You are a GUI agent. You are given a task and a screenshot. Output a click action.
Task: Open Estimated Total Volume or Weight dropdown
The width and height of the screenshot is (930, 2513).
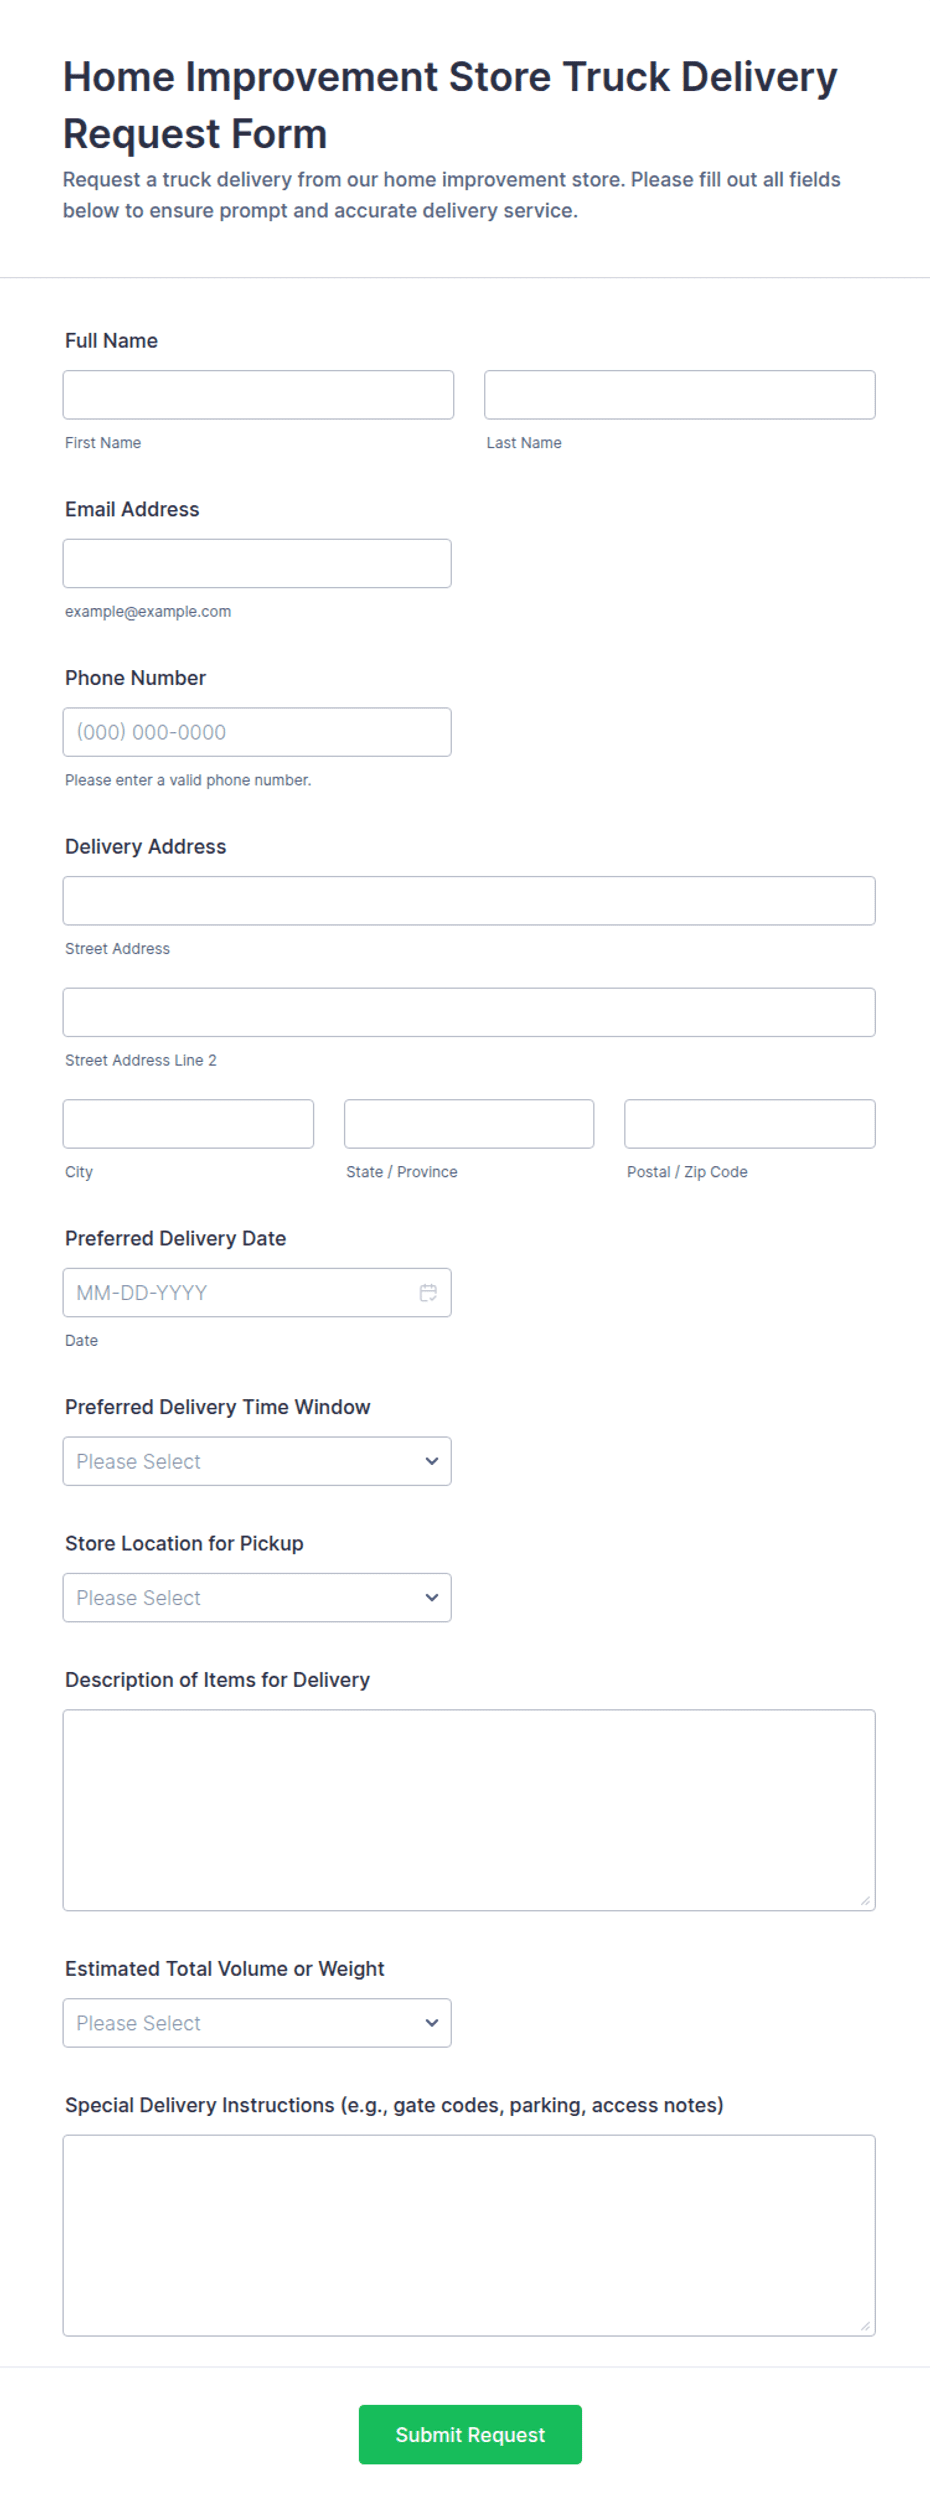(x=257, y=2022)
